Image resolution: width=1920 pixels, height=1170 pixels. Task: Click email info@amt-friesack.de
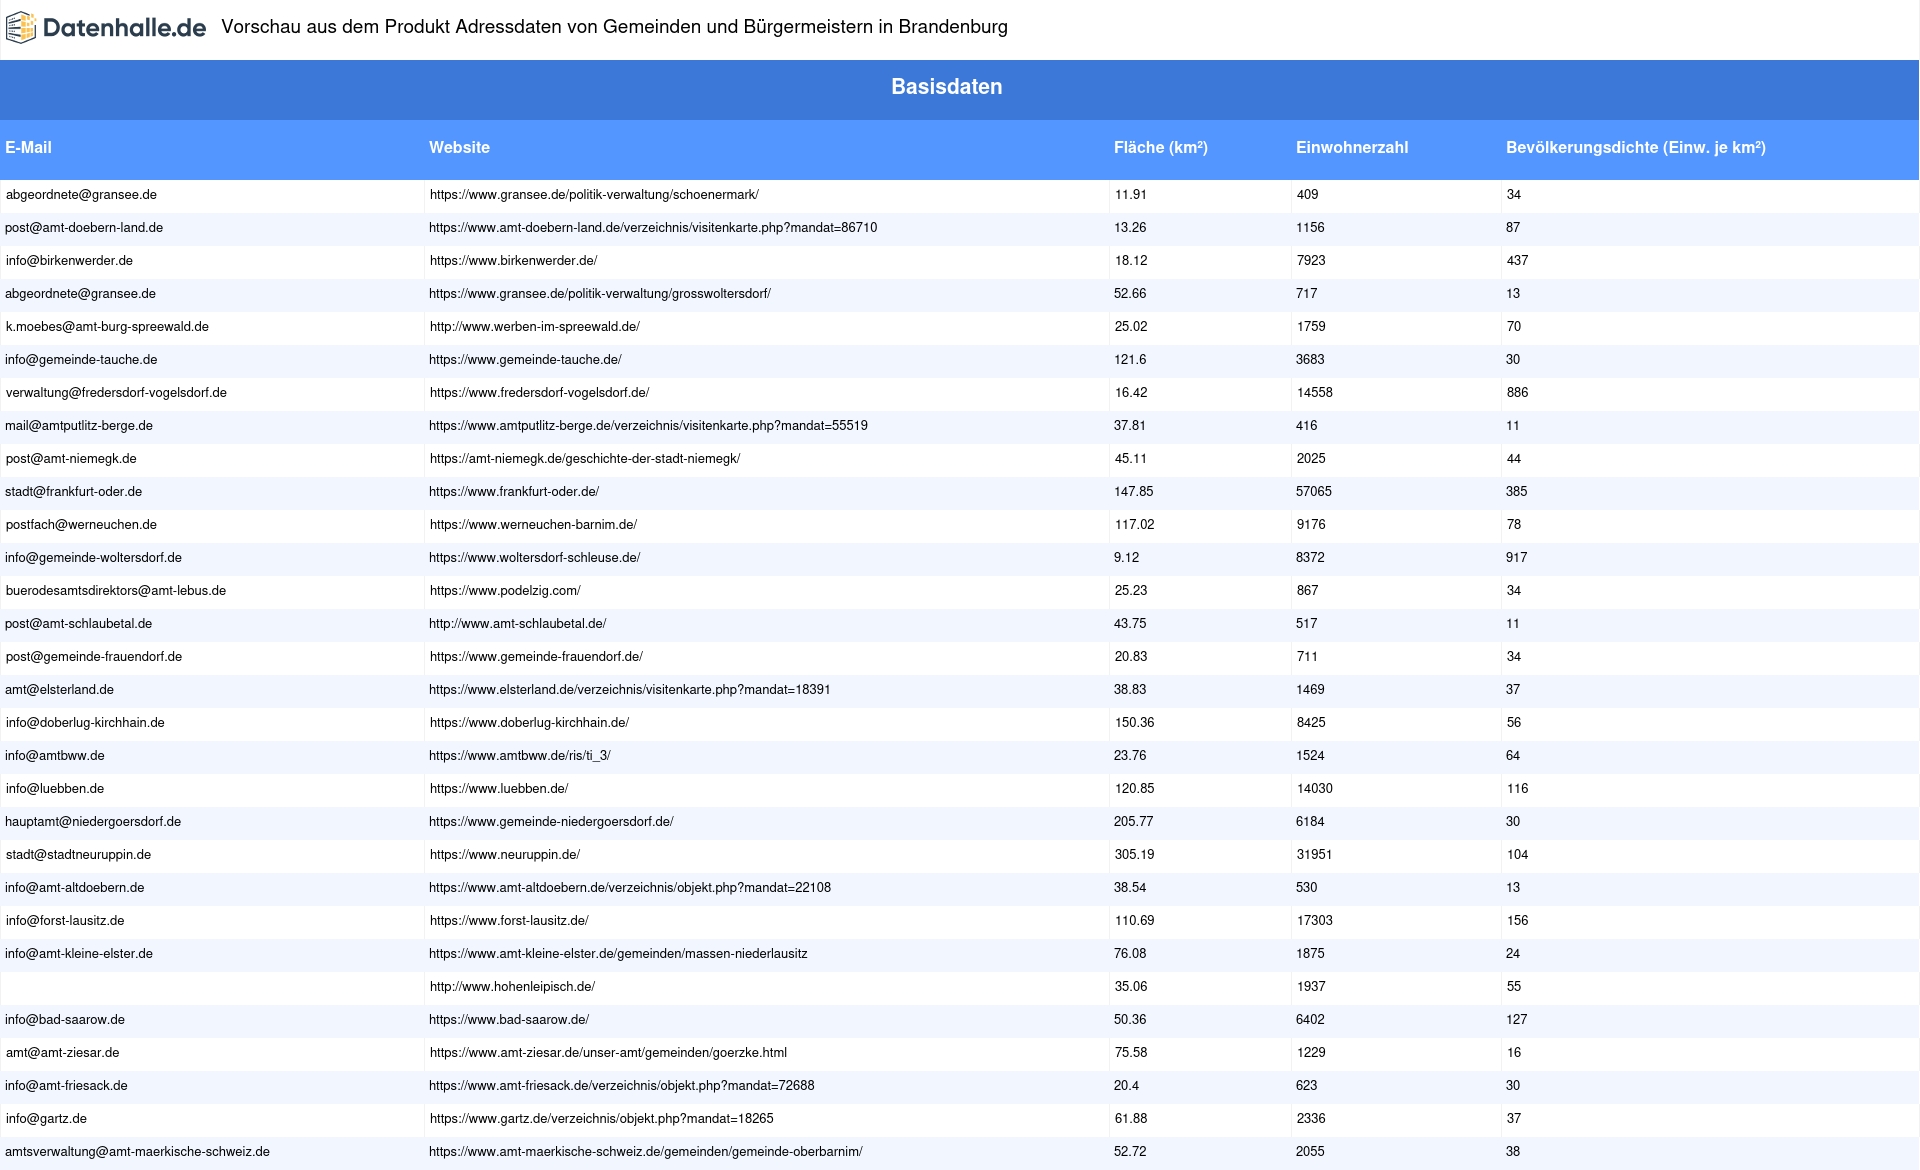tap(66, 1086)
